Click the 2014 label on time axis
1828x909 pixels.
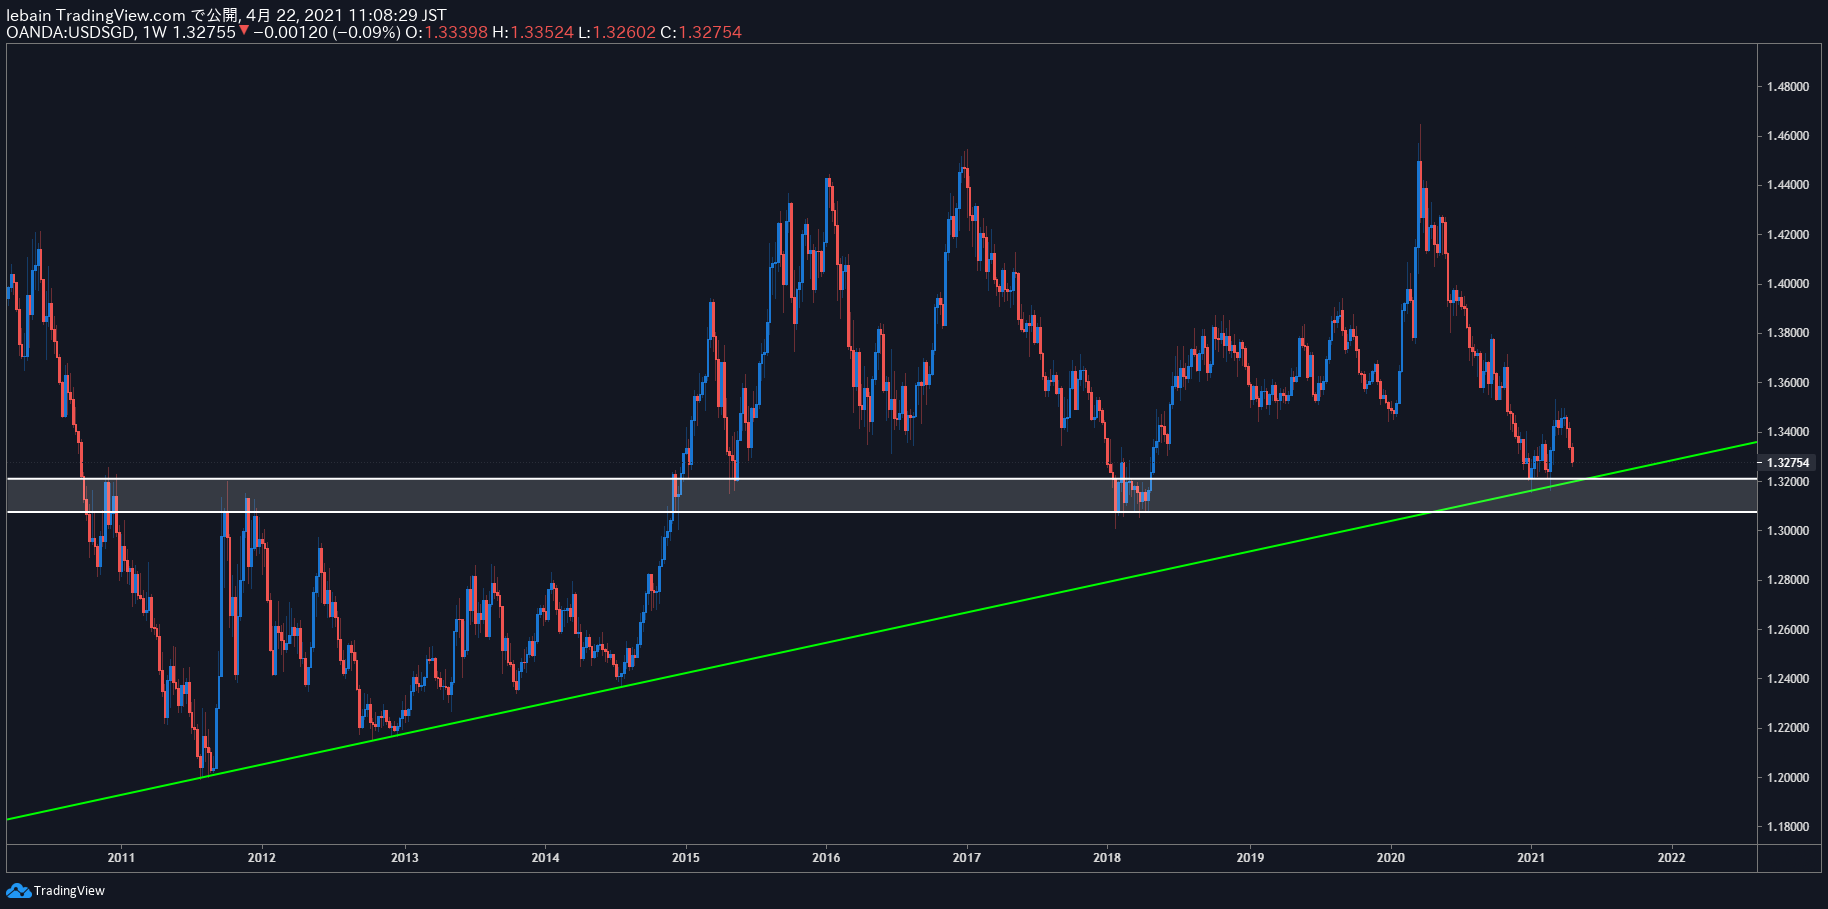click(x=546, y=857)
